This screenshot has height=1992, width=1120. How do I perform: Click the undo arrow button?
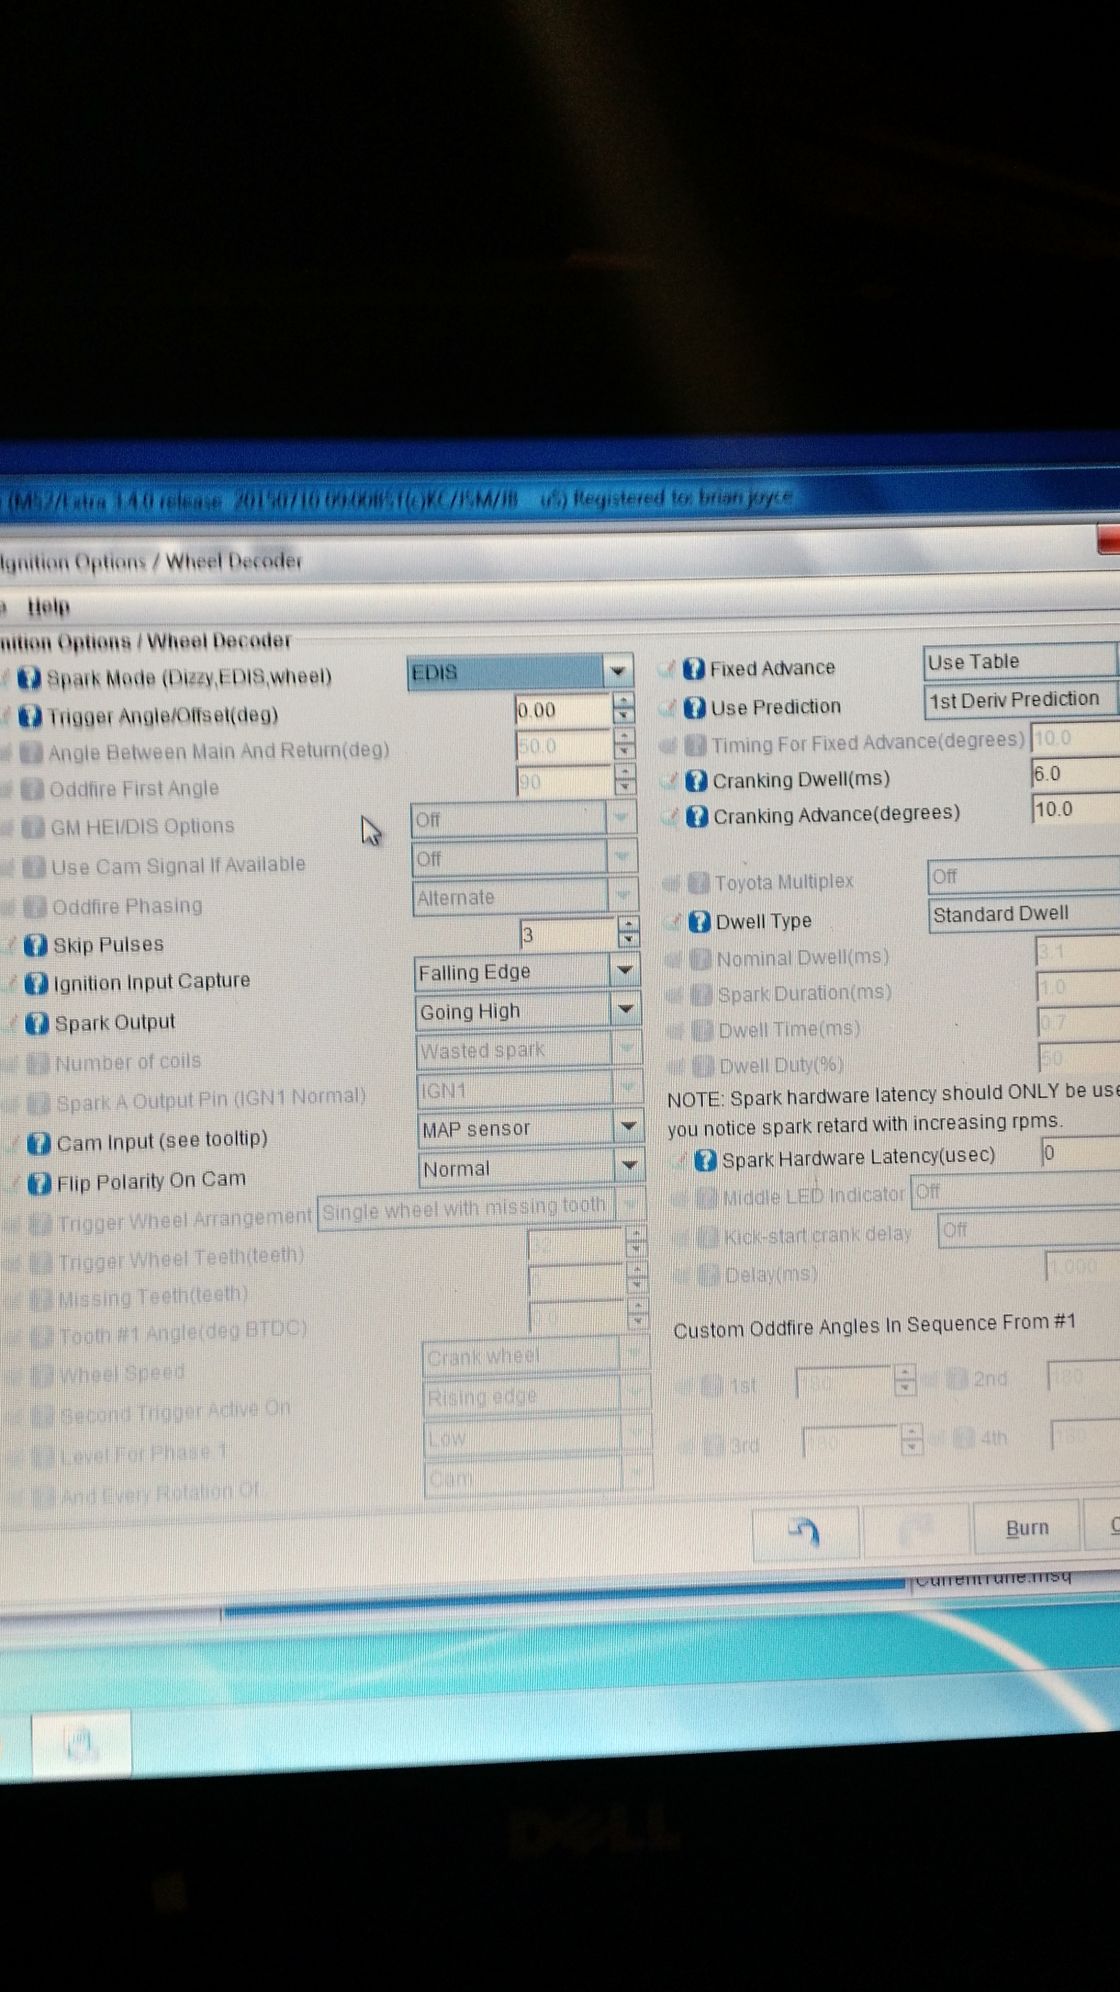click(x=805, y=1531)
